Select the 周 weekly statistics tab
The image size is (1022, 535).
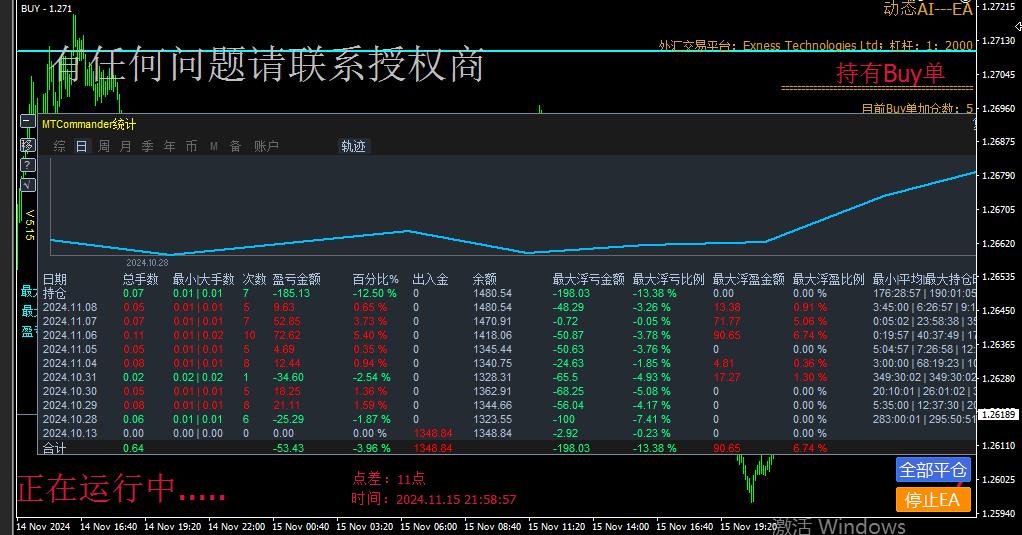(x=103, y=146)
